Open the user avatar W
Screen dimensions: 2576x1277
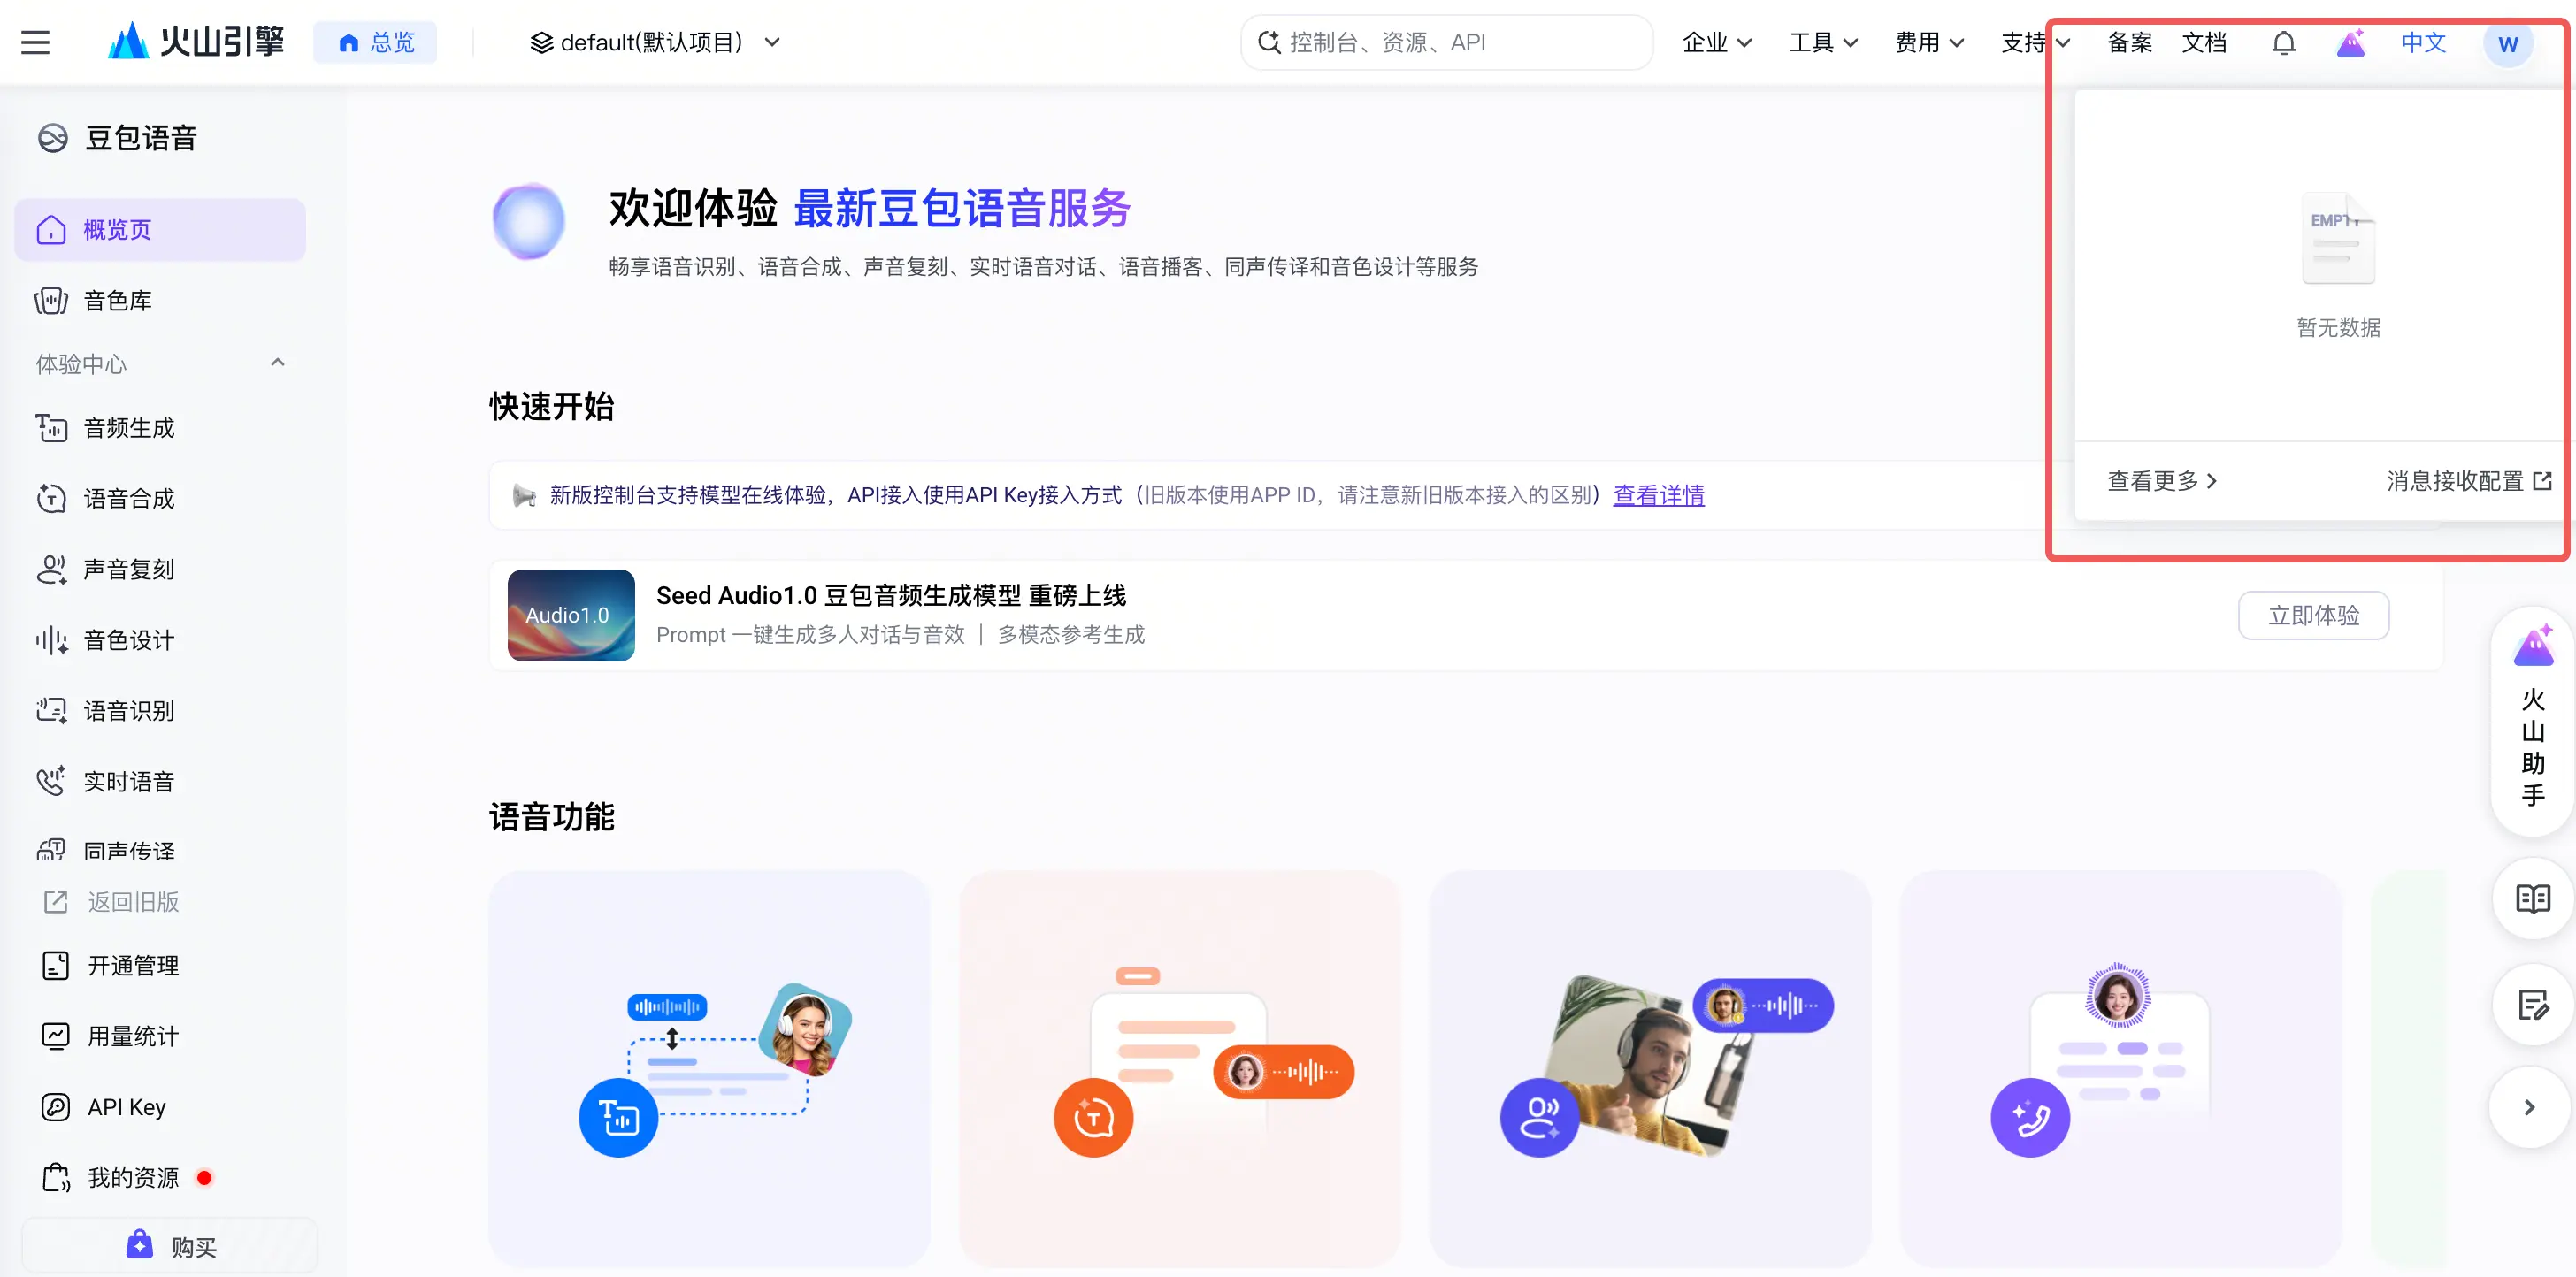coord(2507,43)
